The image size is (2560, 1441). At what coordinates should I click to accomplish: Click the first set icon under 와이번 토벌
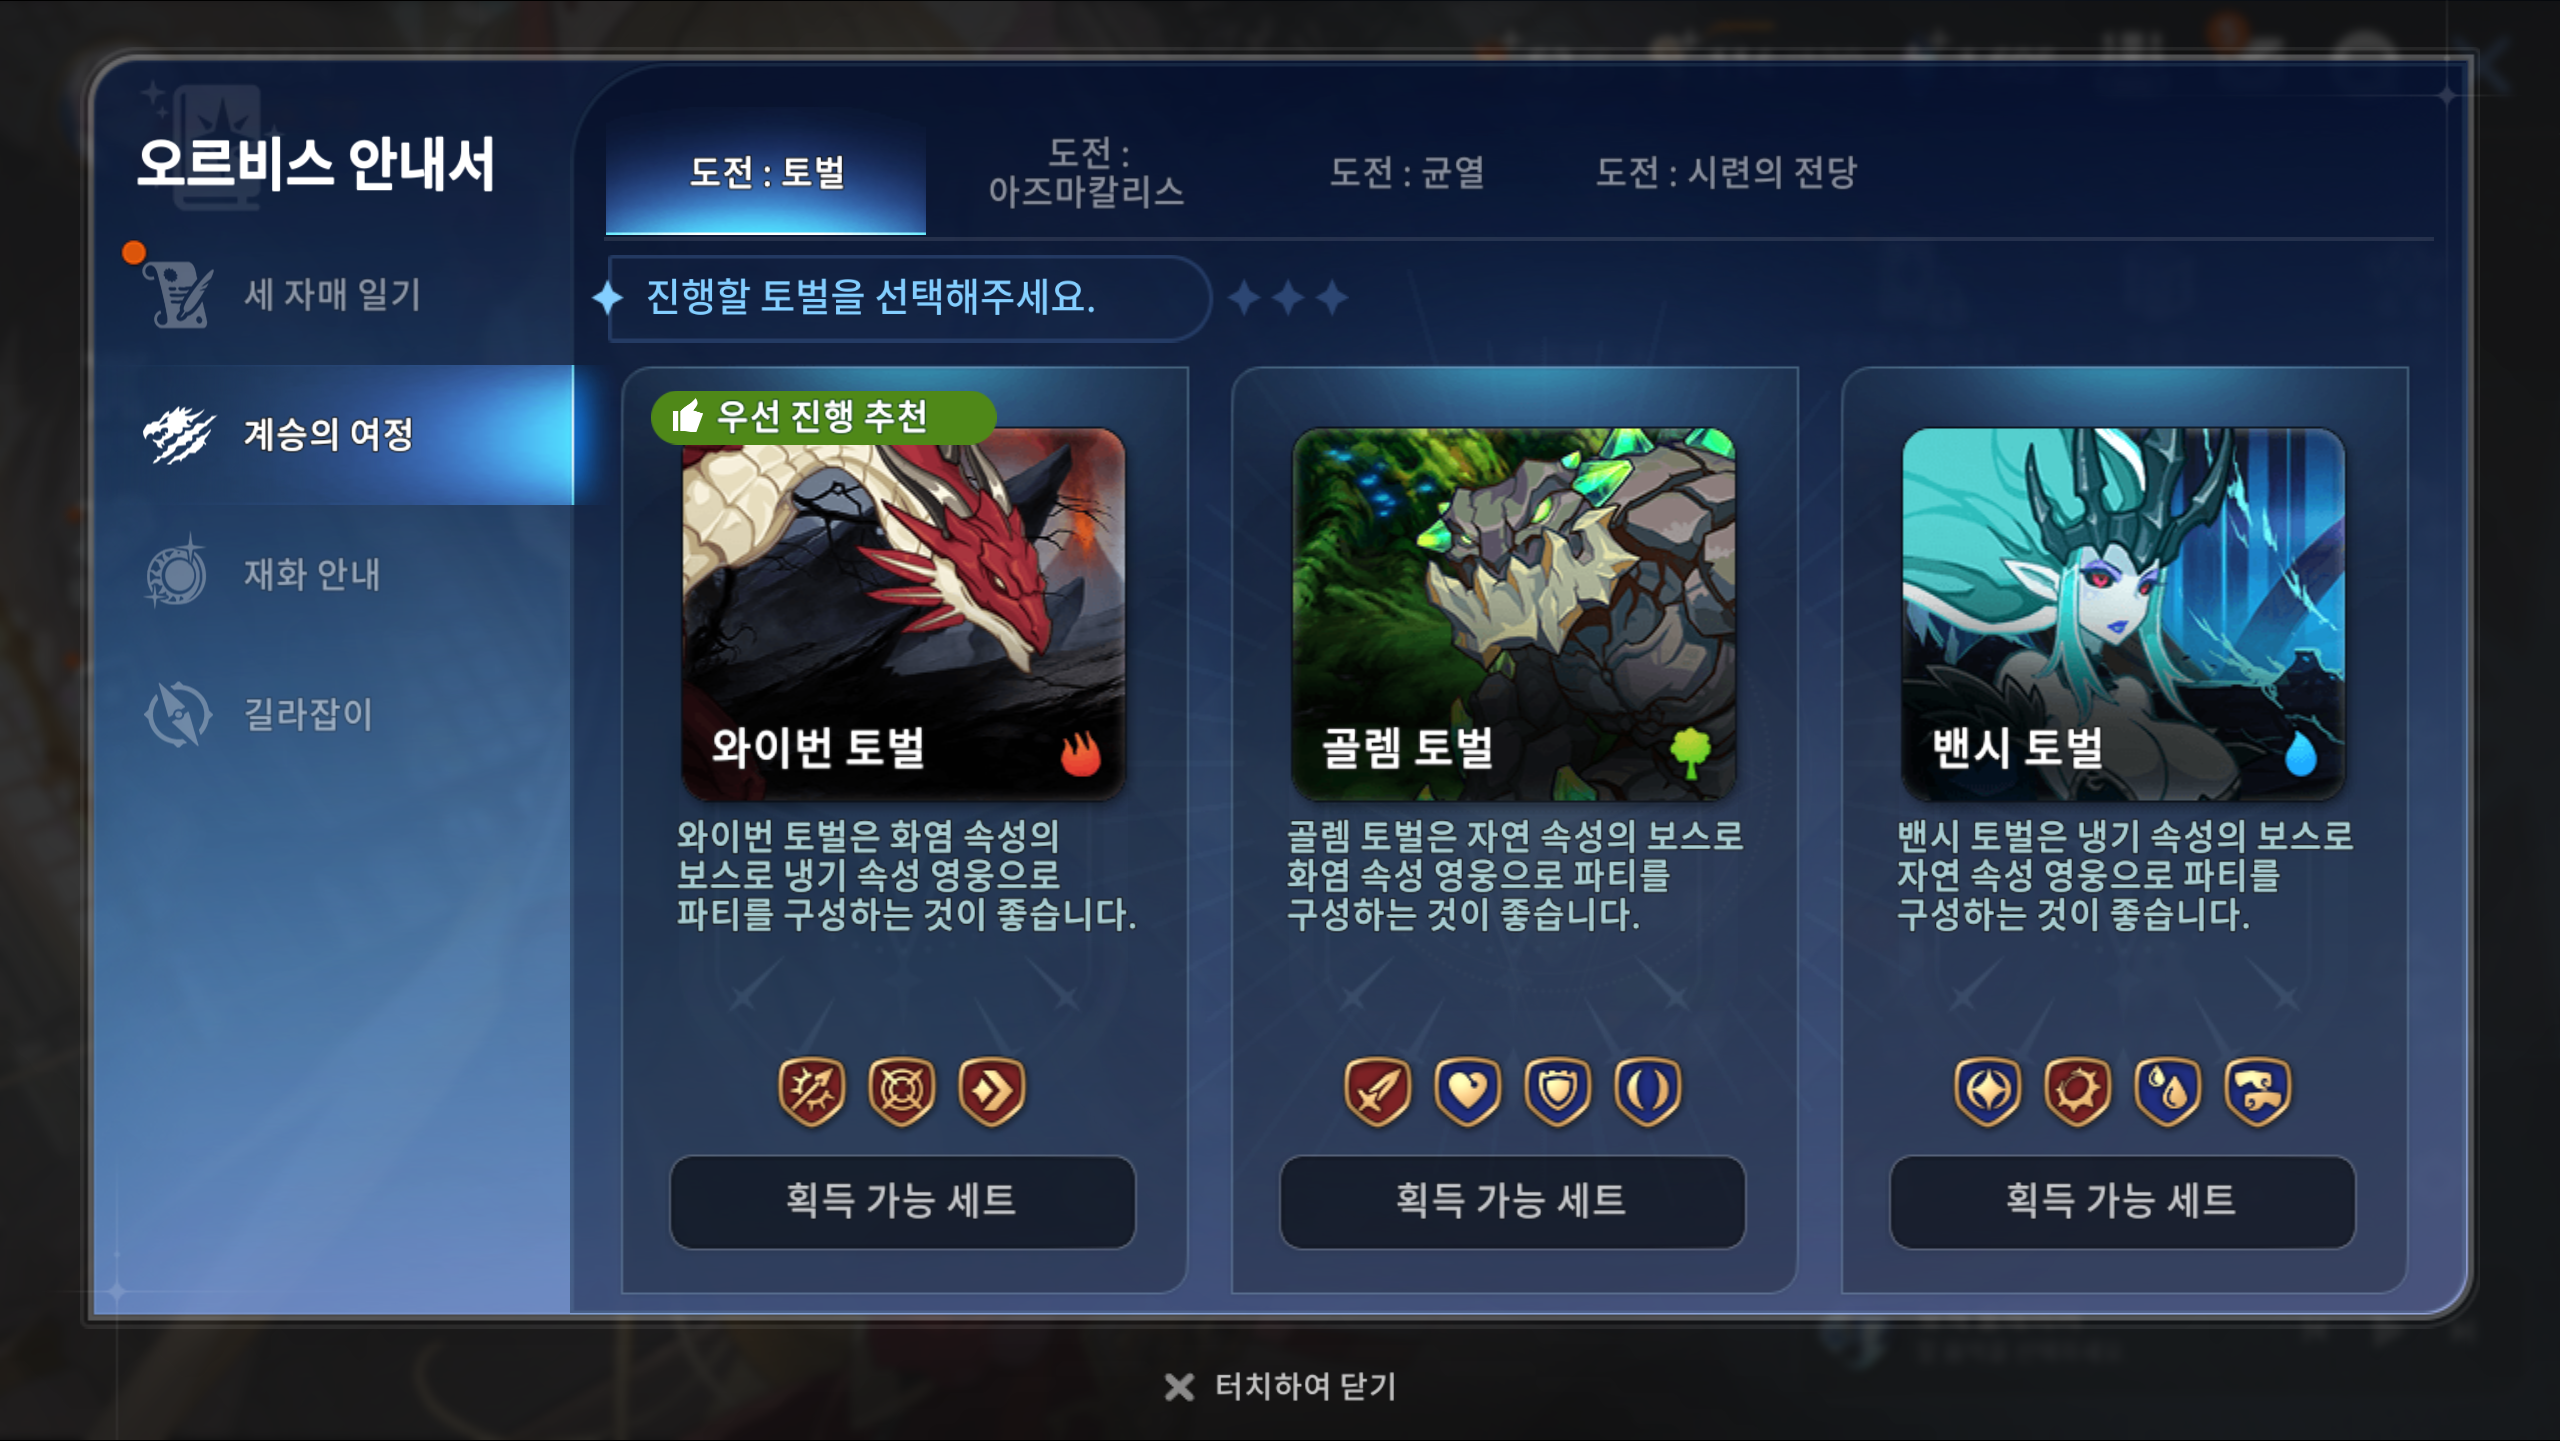point(812,1091)
